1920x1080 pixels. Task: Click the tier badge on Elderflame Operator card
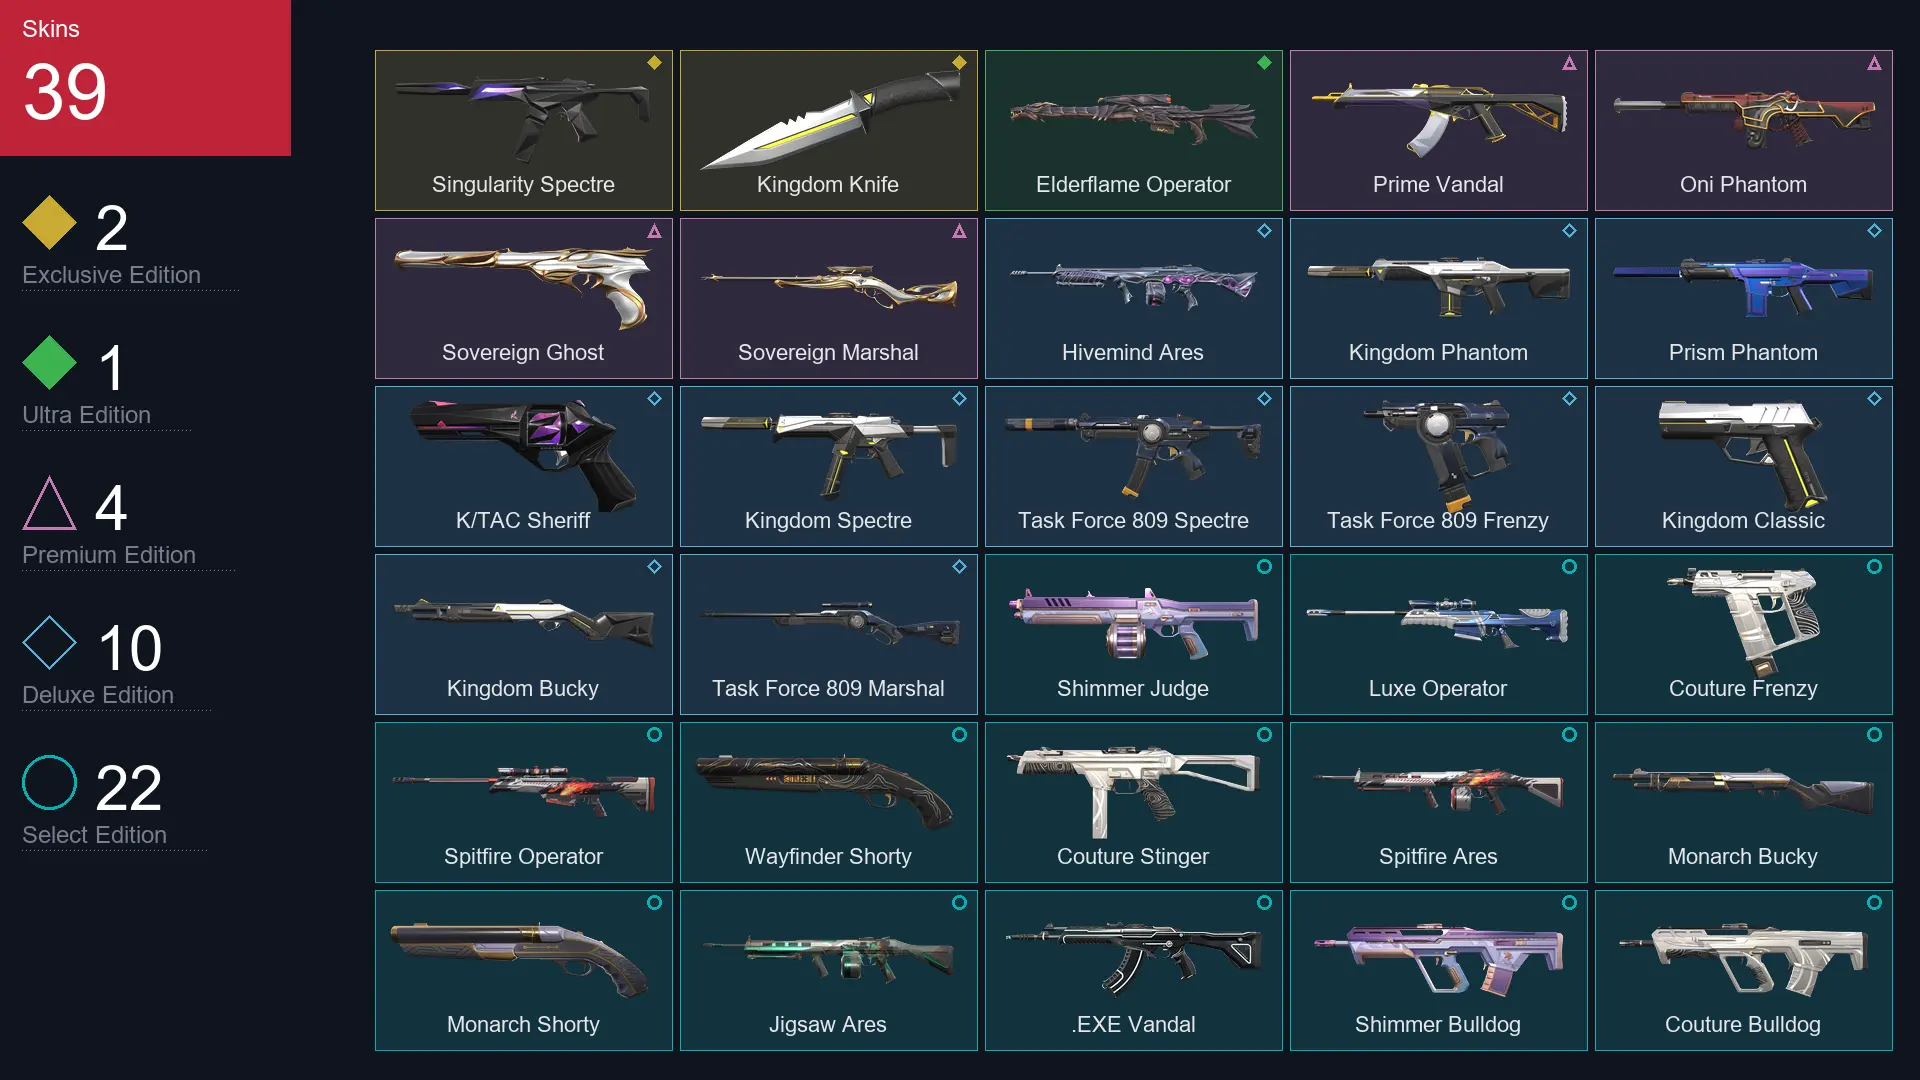[x=1264, y=63]
